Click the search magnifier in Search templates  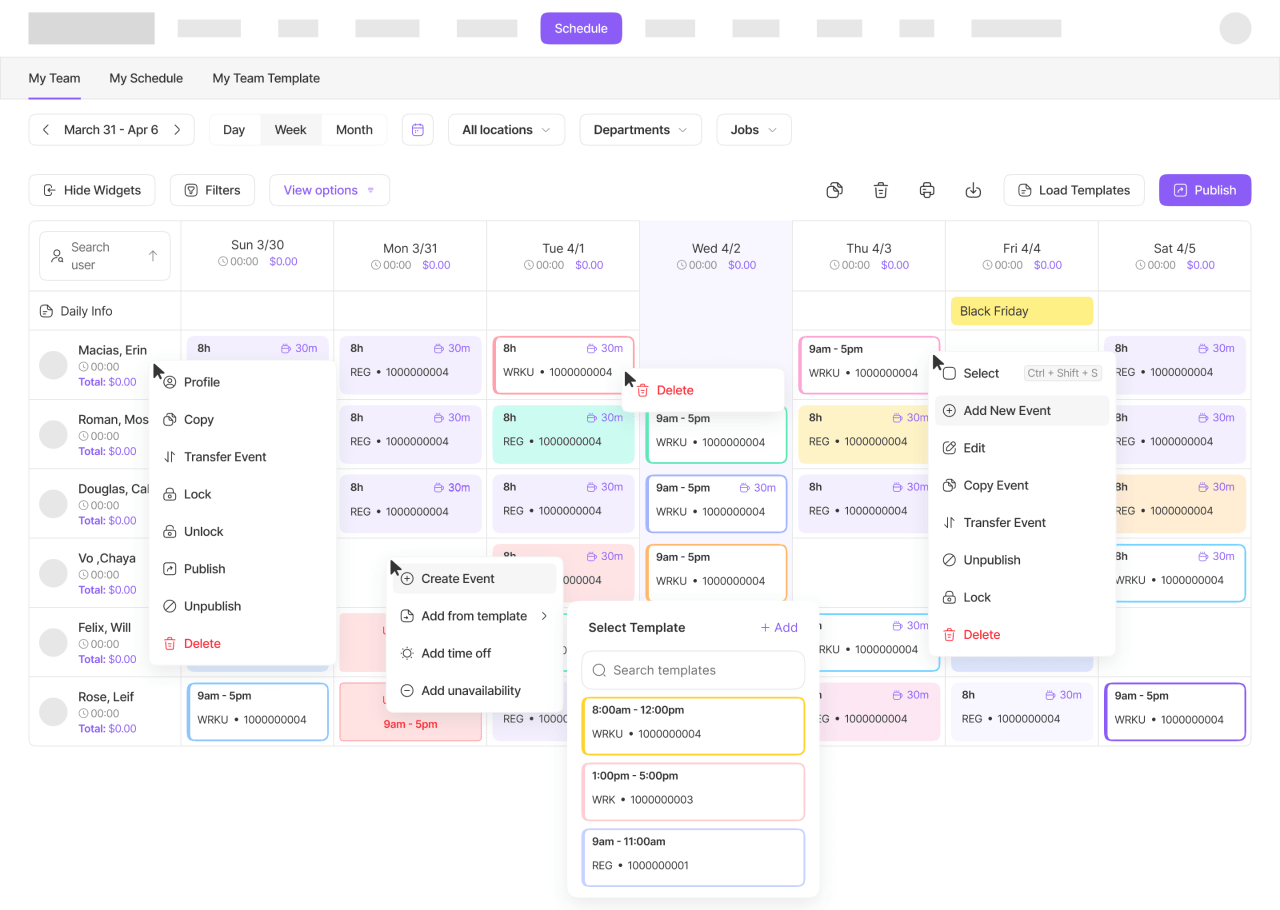pos(599,670)
